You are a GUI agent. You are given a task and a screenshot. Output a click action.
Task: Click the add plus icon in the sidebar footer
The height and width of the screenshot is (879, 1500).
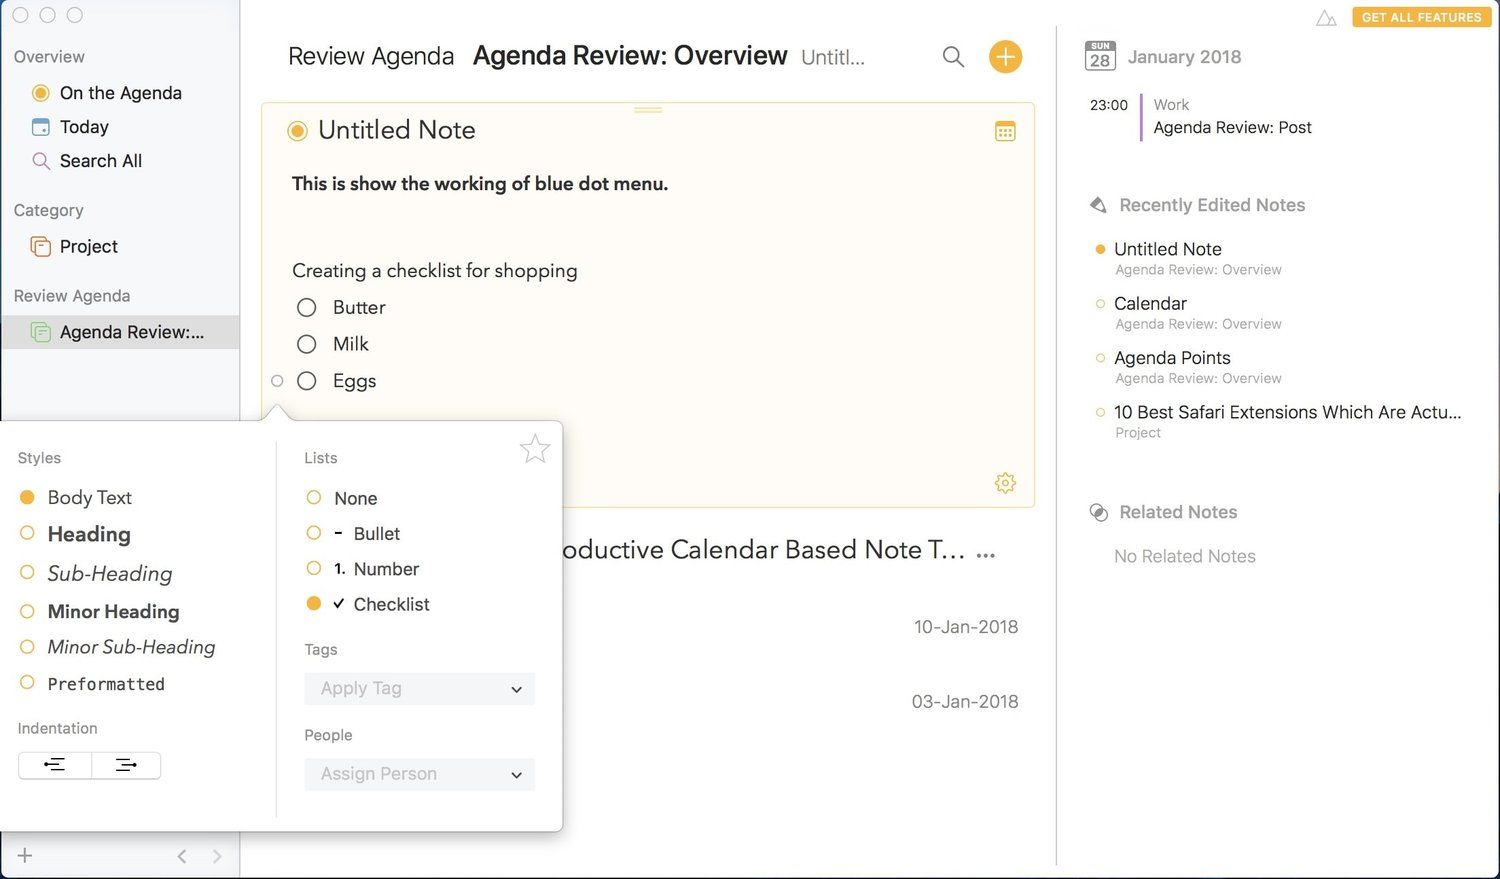coord(25,856)
